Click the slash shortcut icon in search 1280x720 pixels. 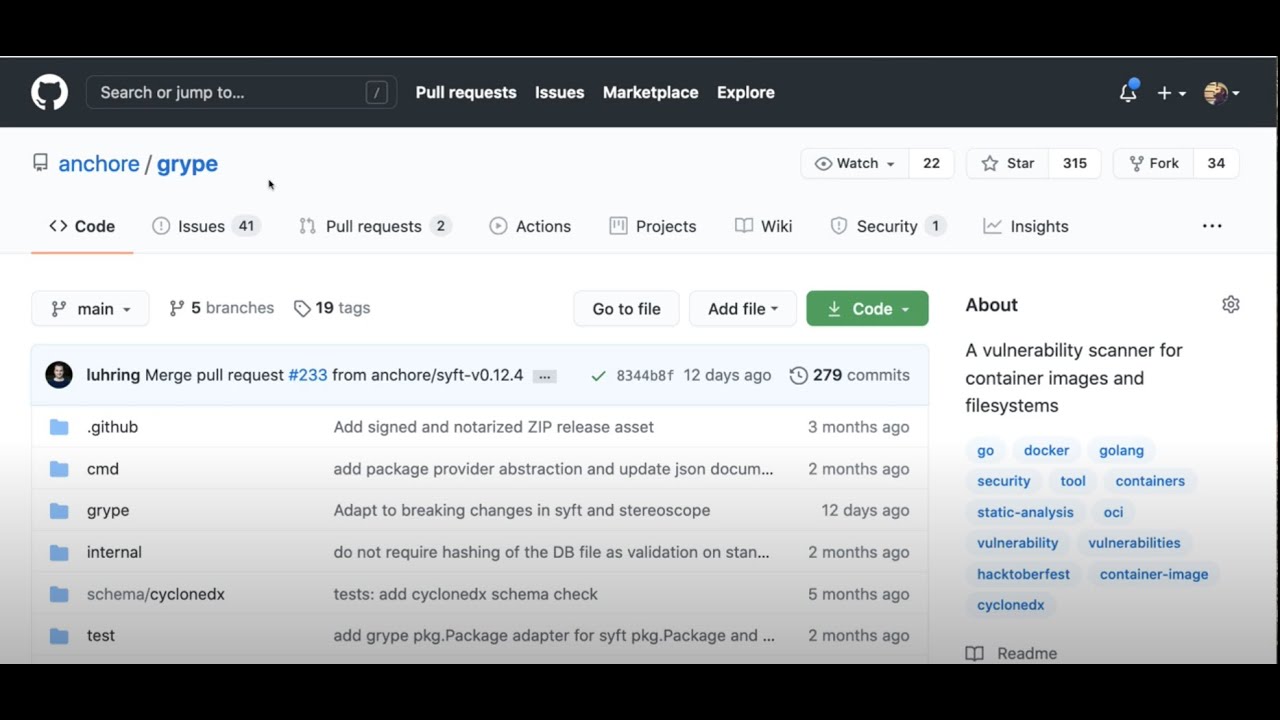376,93
